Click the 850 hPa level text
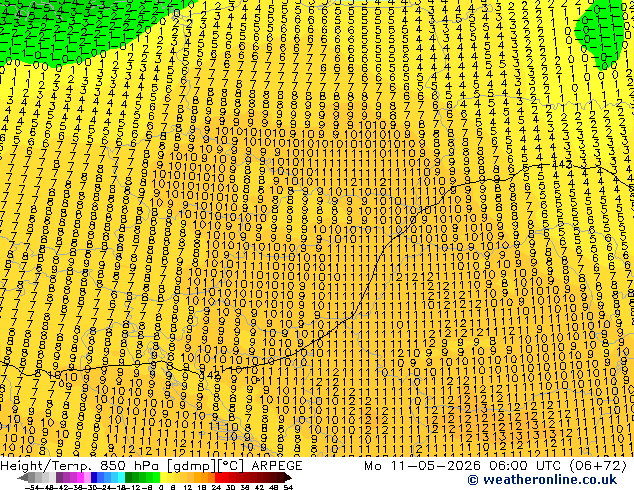 click(129, 466)
